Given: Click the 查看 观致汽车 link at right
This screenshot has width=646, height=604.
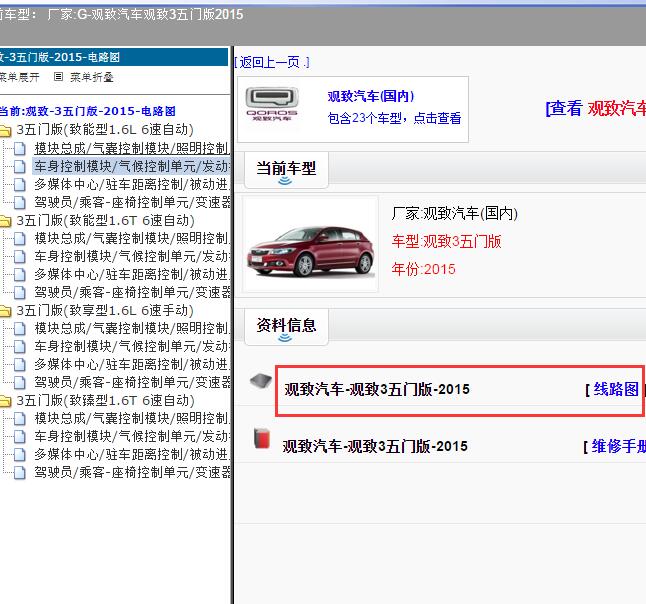Looking at the screenshot, I should pos(596,108).
